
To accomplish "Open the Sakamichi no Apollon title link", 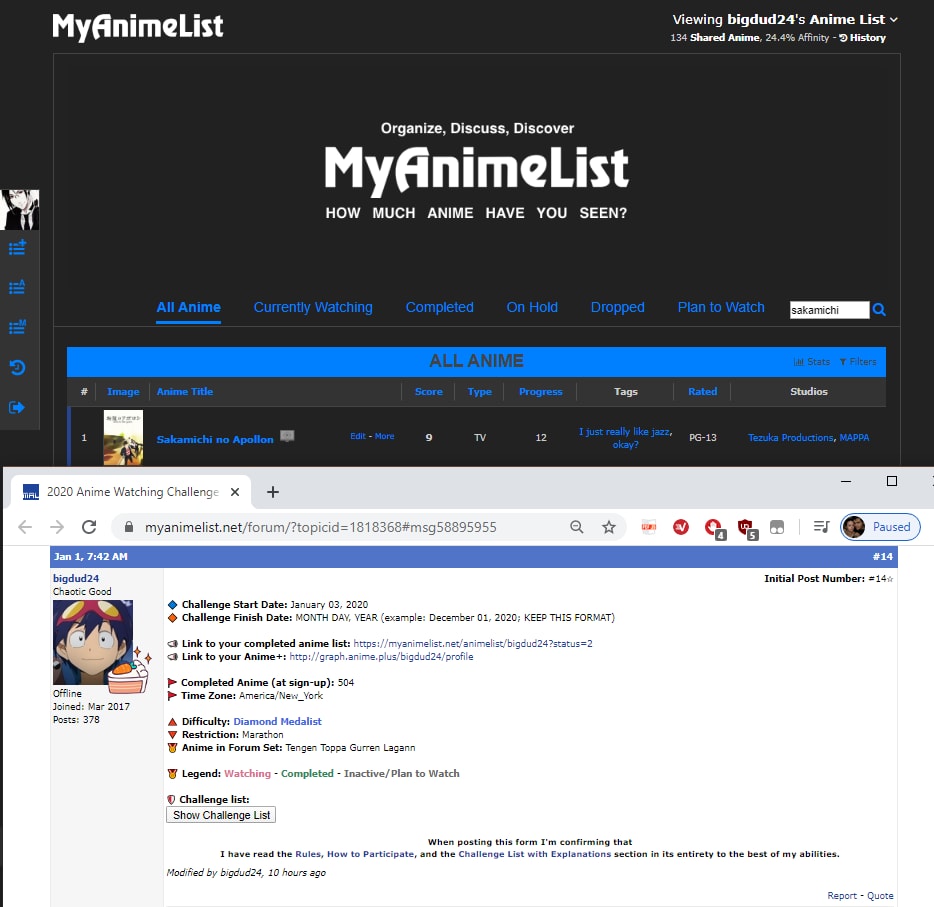I will [x=215, y=440].
